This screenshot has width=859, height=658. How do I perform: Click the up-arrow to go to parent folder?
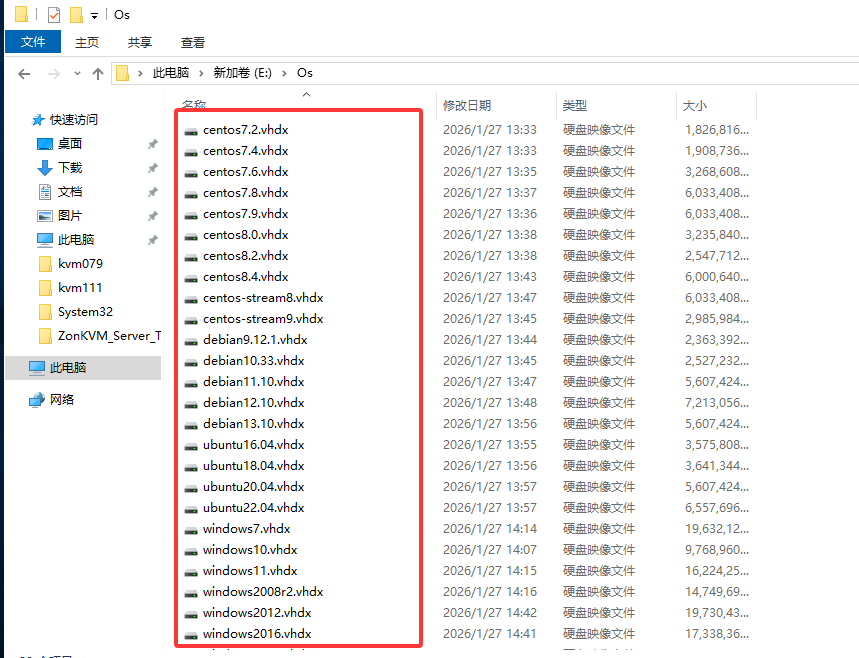pyautogui.click(x=95, y=72)
